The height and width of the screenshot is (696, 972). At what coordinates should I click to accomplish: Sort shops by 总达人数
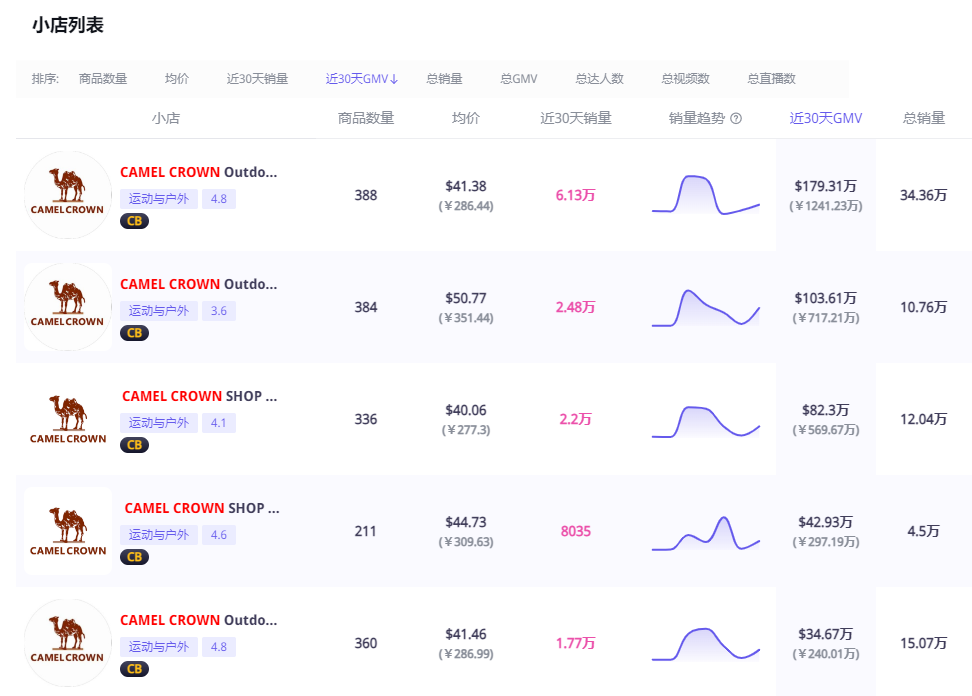[x=599, y=79]
